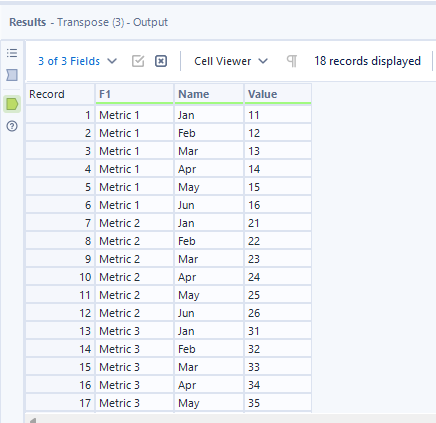Screen dimensions: 436x423
Task: Select the Jun cell in record 6
Action: tap(209, 205)
